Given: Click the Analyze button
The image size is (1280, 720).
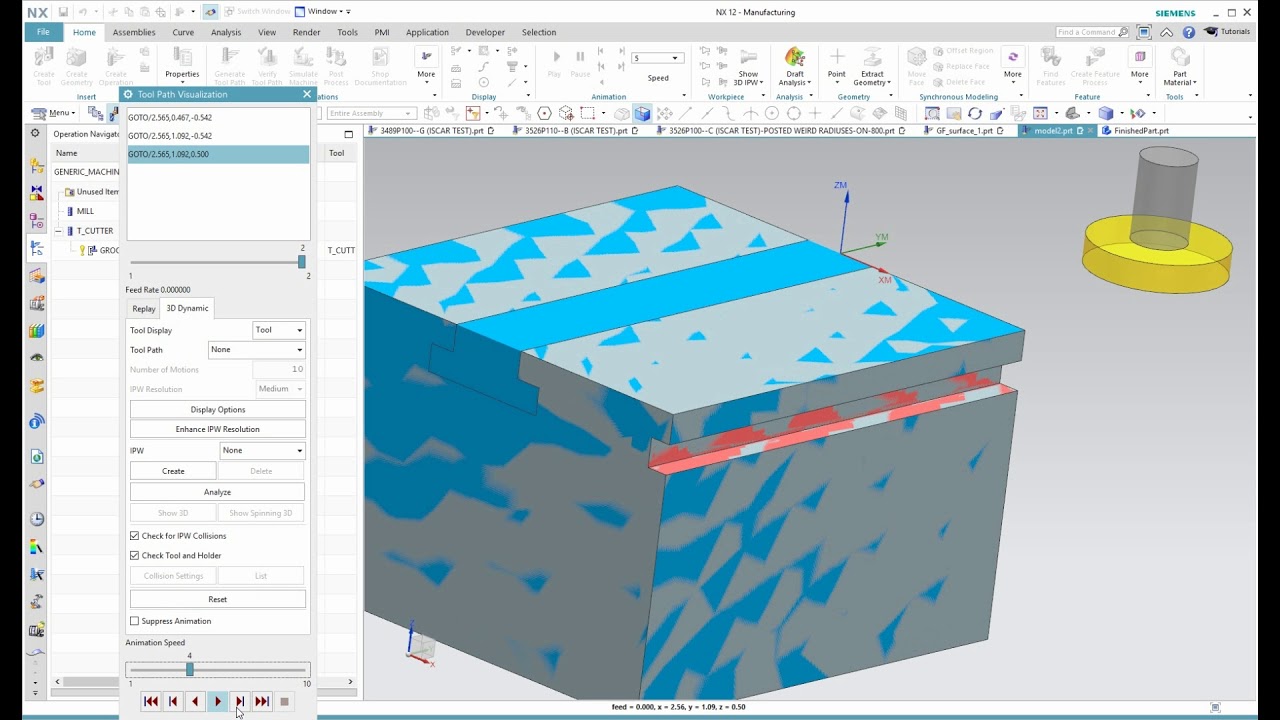Looking at the screenshot, I should tap(218, 492).
